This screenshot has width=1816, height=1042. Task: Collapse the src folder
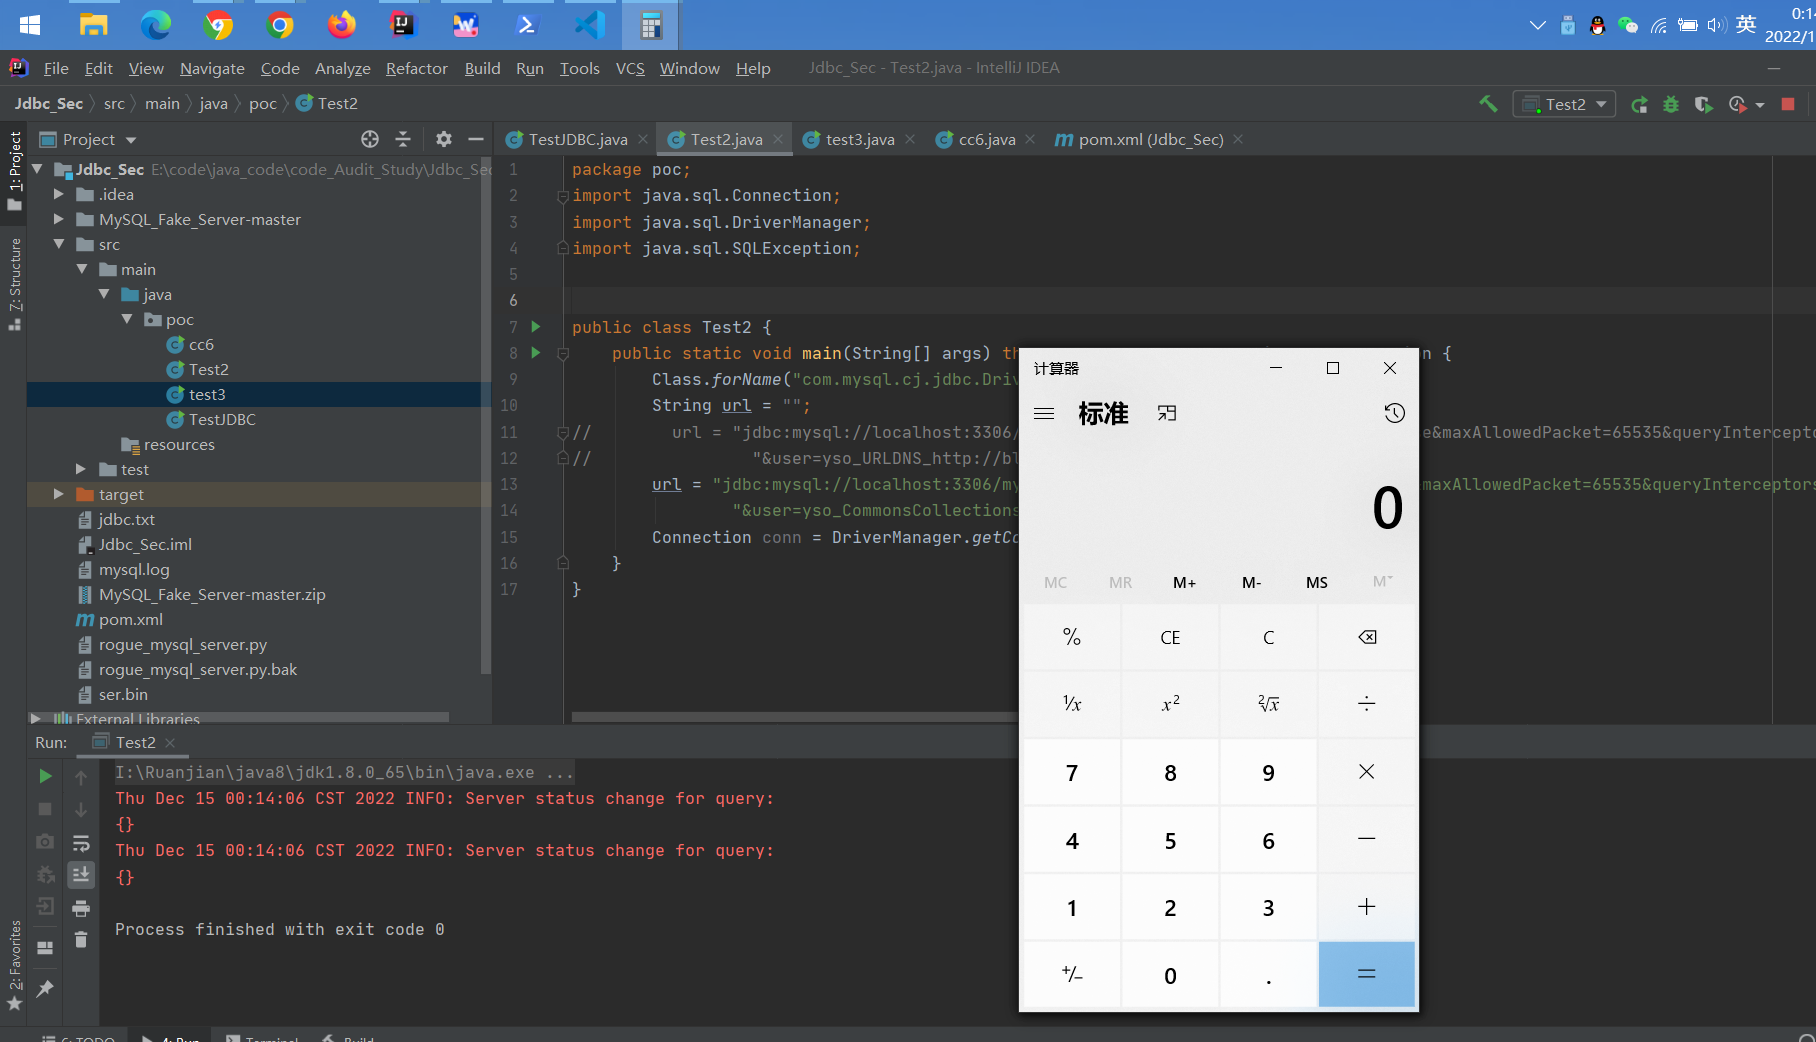click(x=59, y=244)
